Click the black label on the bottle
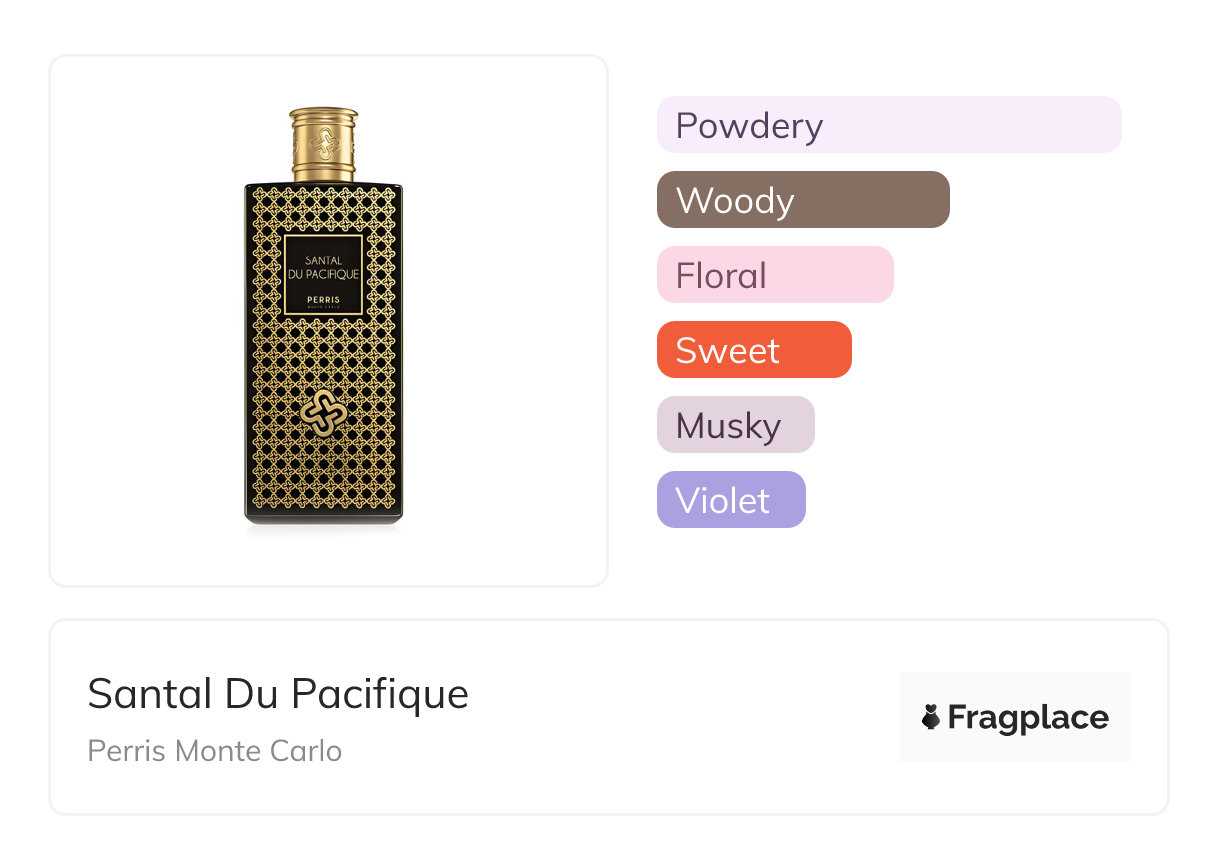 click(323, 275)
